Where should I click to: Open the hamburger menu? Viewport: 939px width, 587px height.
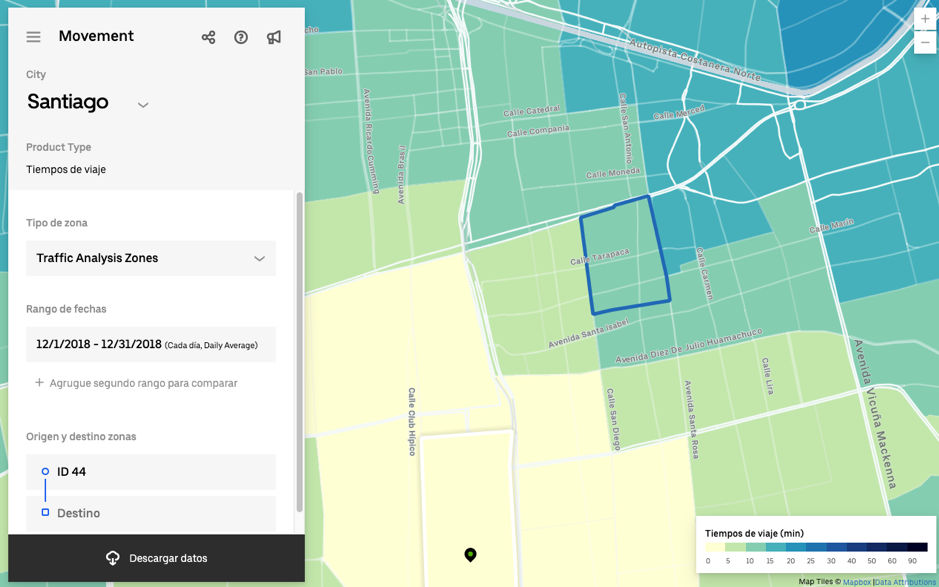coord(33,37)
